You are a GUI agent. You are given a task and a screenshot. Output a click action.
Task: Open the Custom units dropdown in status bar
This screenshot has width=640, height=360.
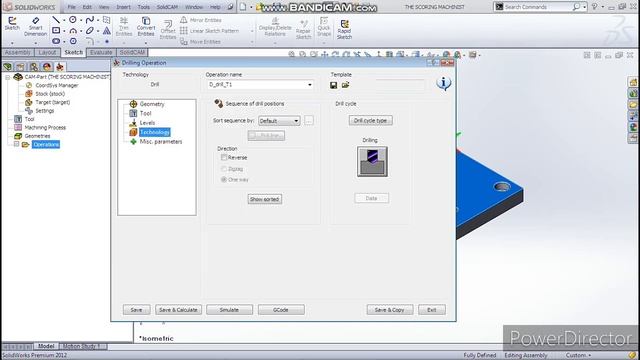(x=579, y=355)
